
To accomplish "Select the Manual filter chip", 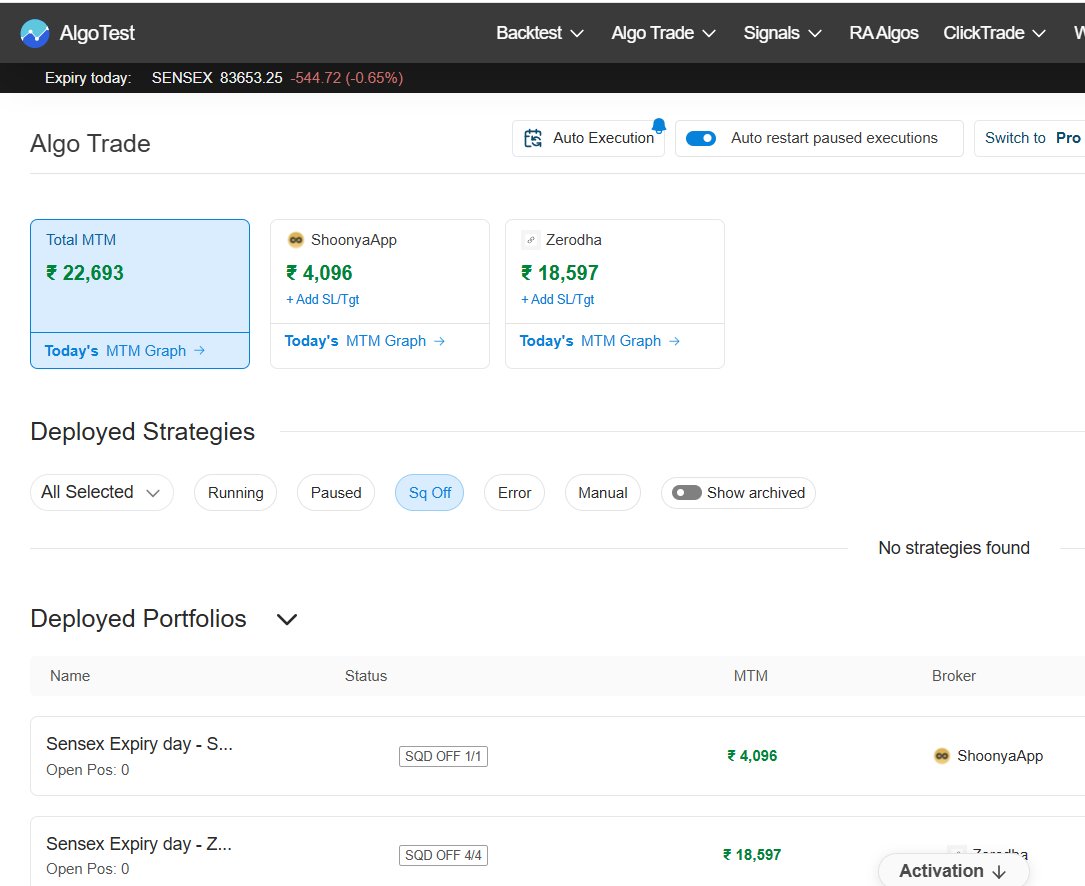I will click(603, 493).
